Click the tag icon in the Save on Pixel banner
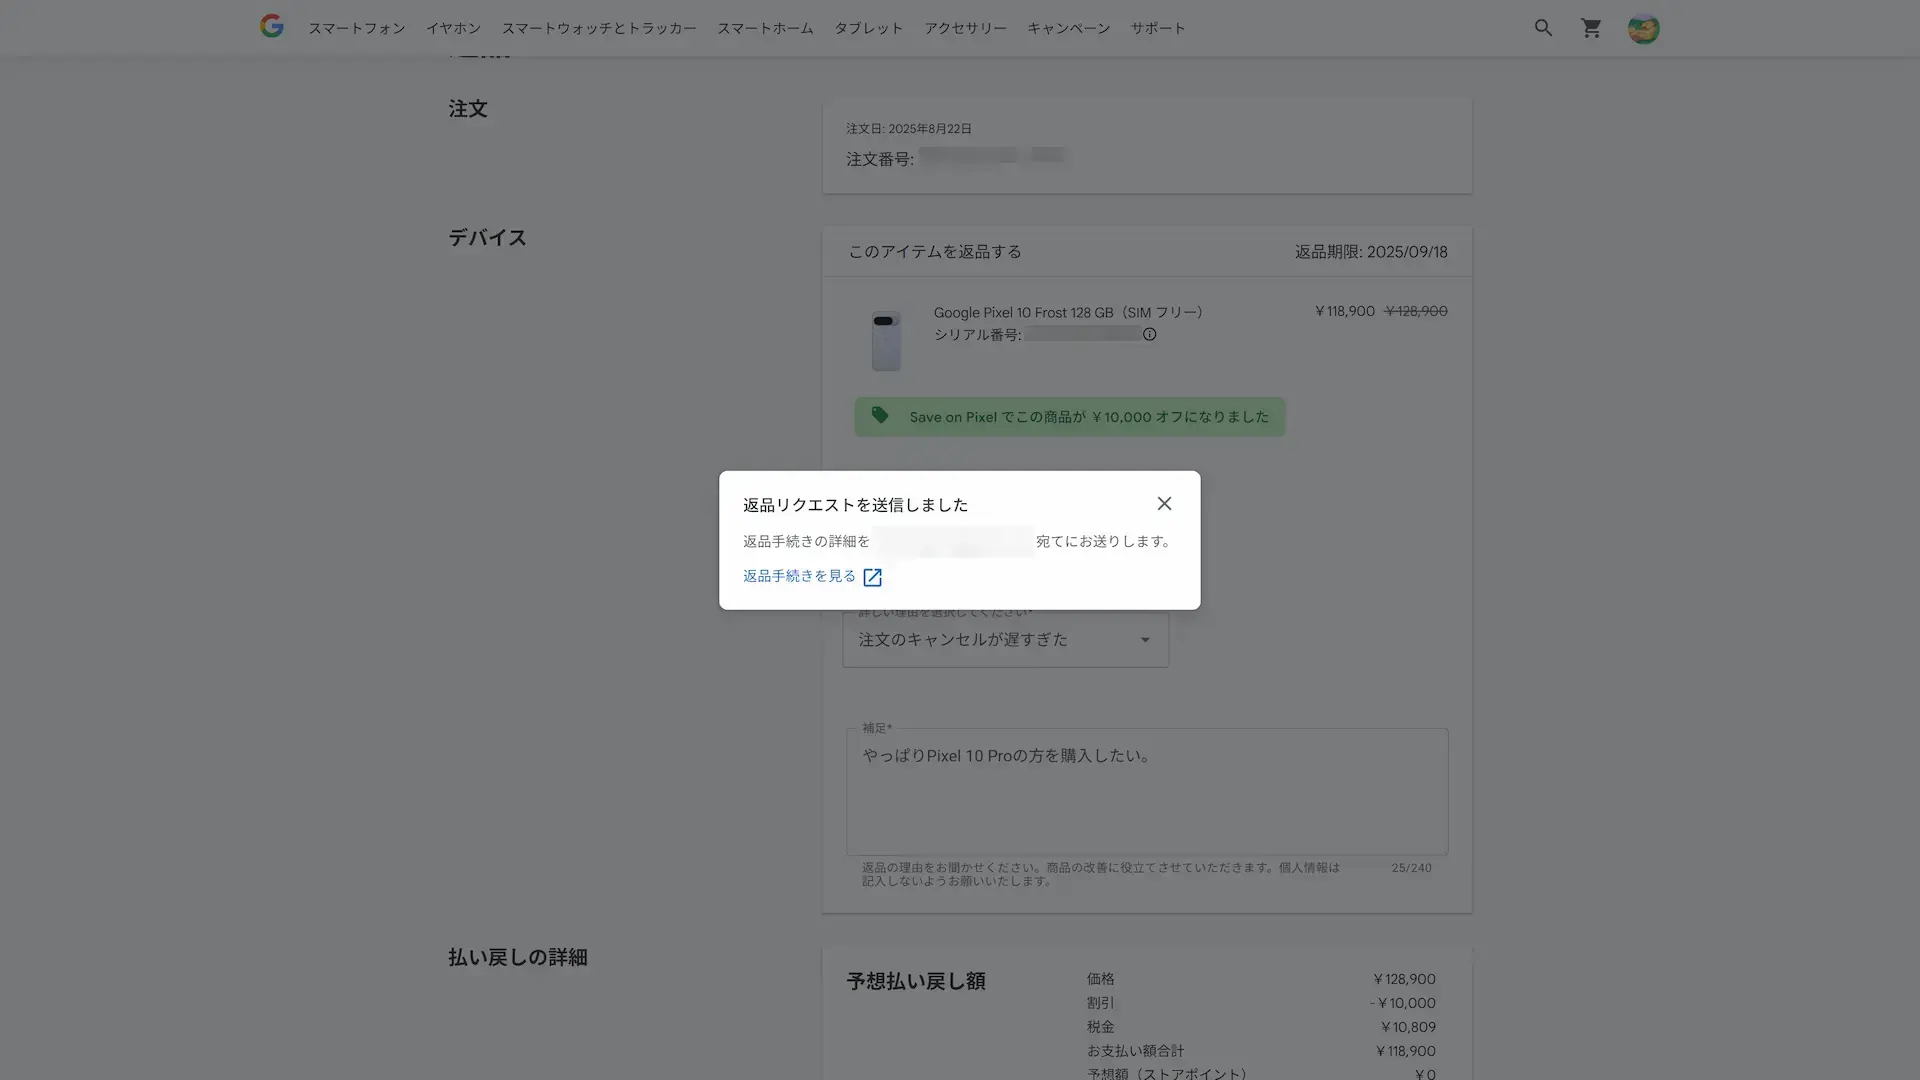 point(880,416)
